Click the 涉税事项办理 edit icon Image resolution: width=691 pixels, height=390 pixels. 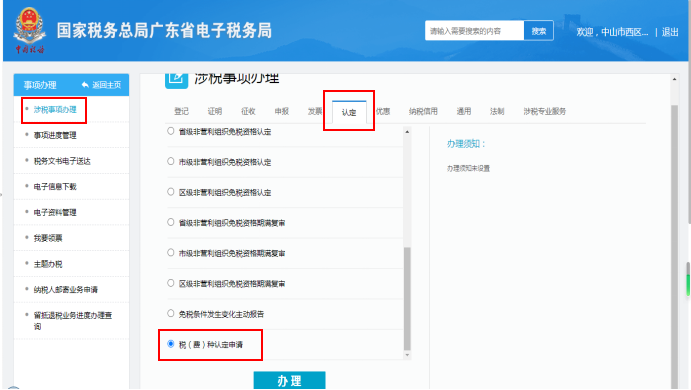tap(176, 80)
